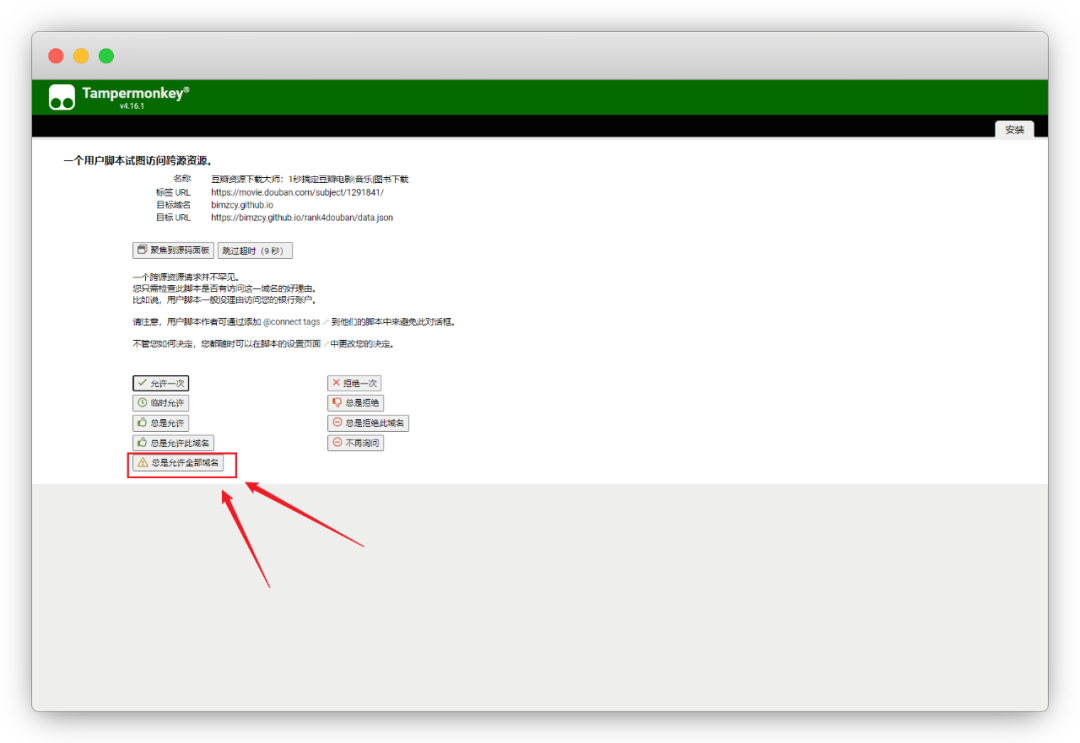Minimize the window with the yellow button
The width and height of the screenshot is (1080, 743).
point(81,56)
